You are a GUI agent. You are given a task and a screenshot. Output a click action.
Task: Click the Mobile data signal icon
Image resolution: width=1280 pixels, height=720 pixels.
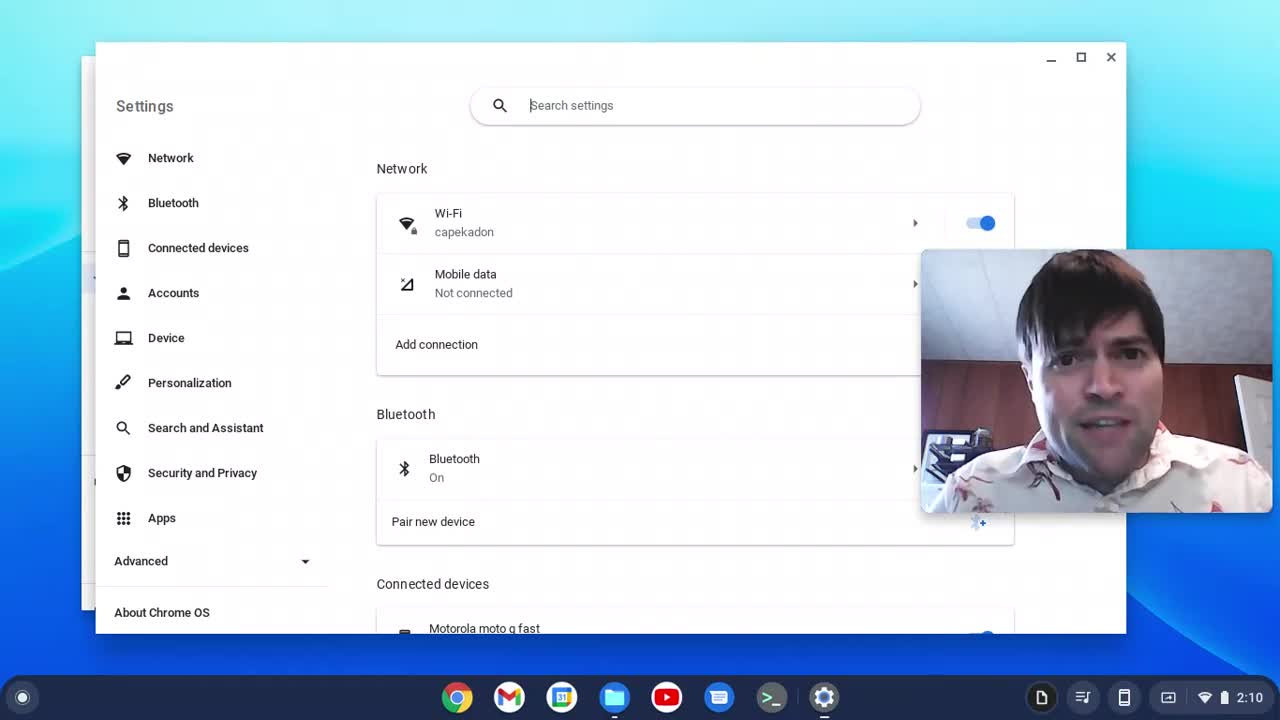coord(407,284)
